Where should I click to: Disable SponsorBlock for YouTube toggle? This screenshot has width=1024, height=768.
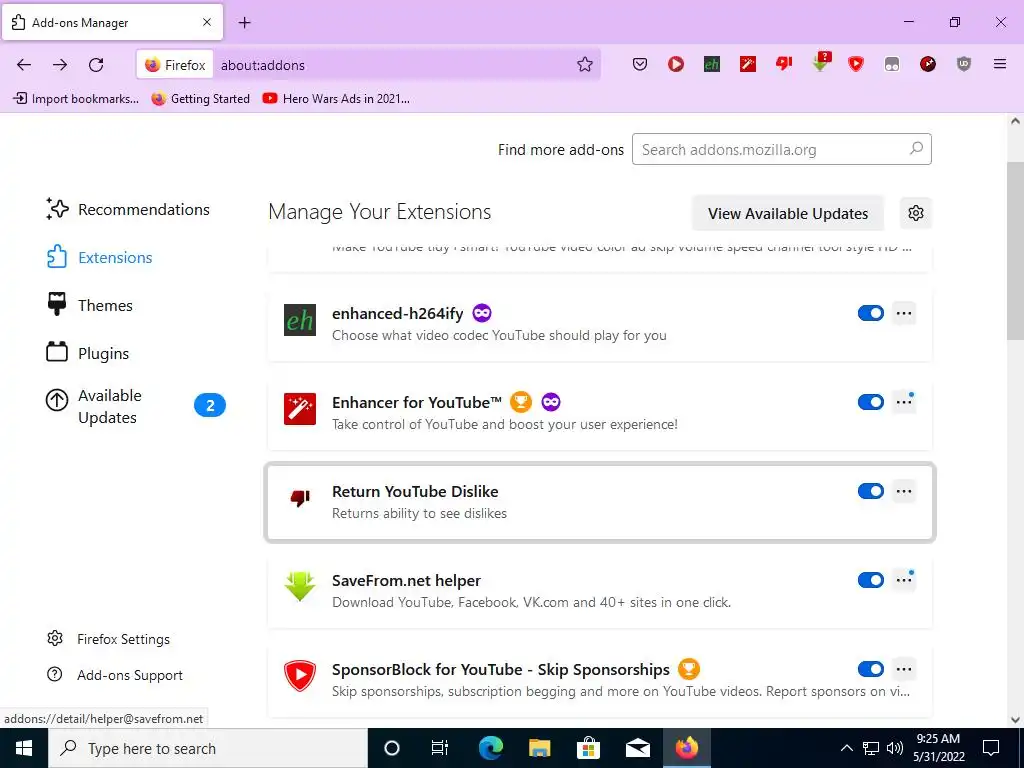click(x=871, y=669)
